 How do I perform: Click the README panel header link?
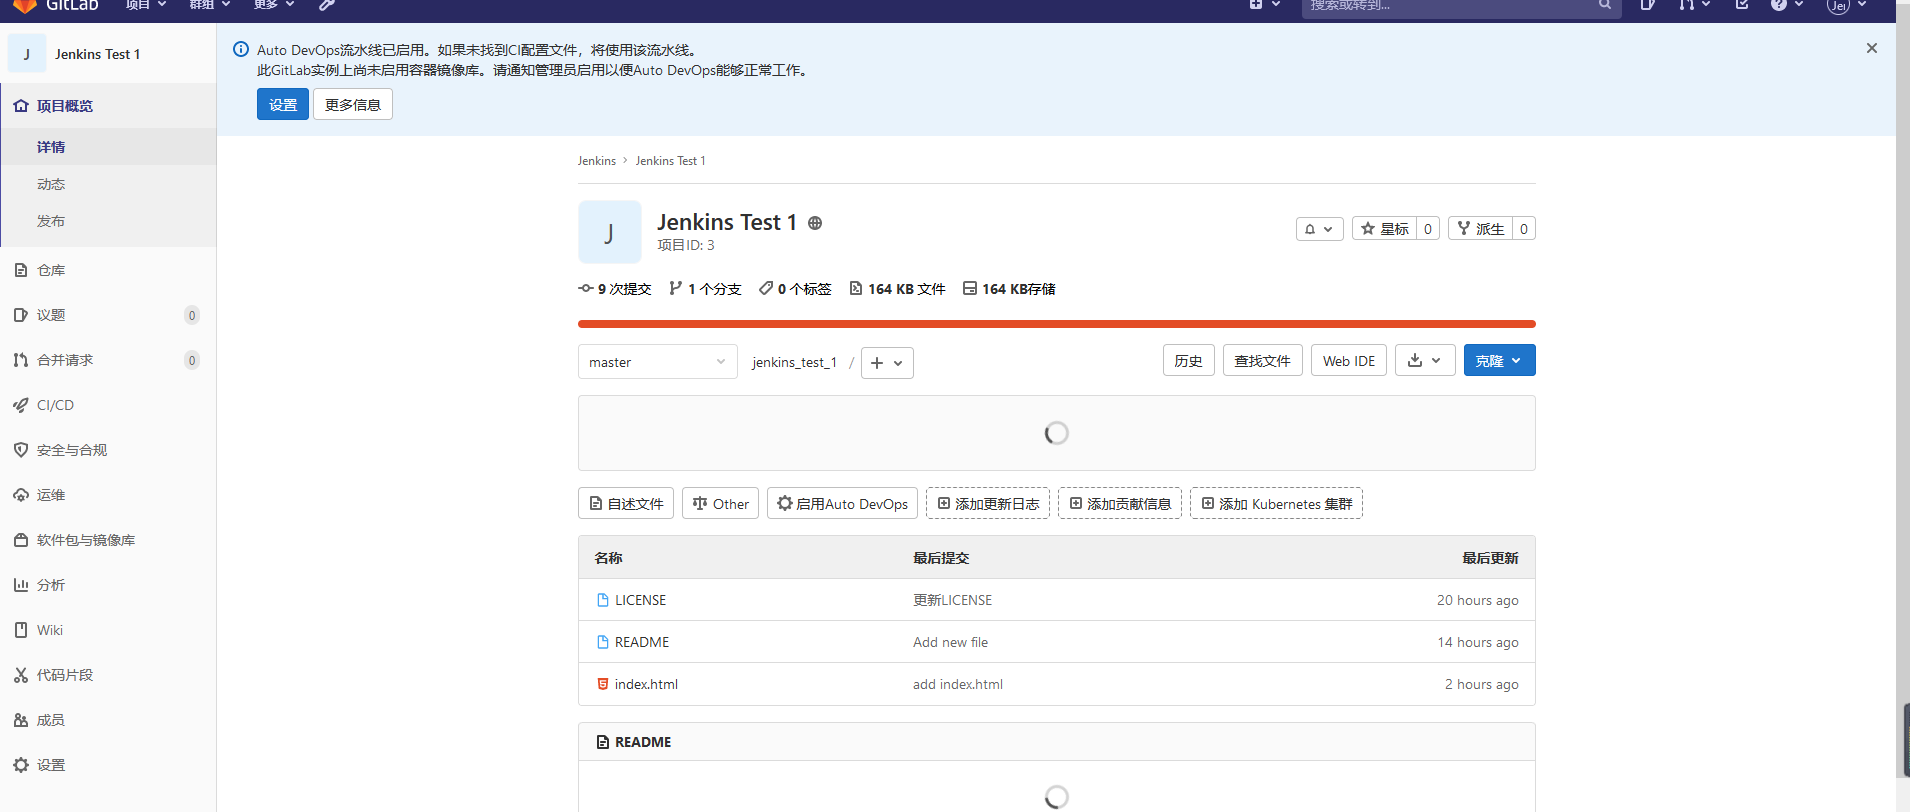(x=643, y=742)
